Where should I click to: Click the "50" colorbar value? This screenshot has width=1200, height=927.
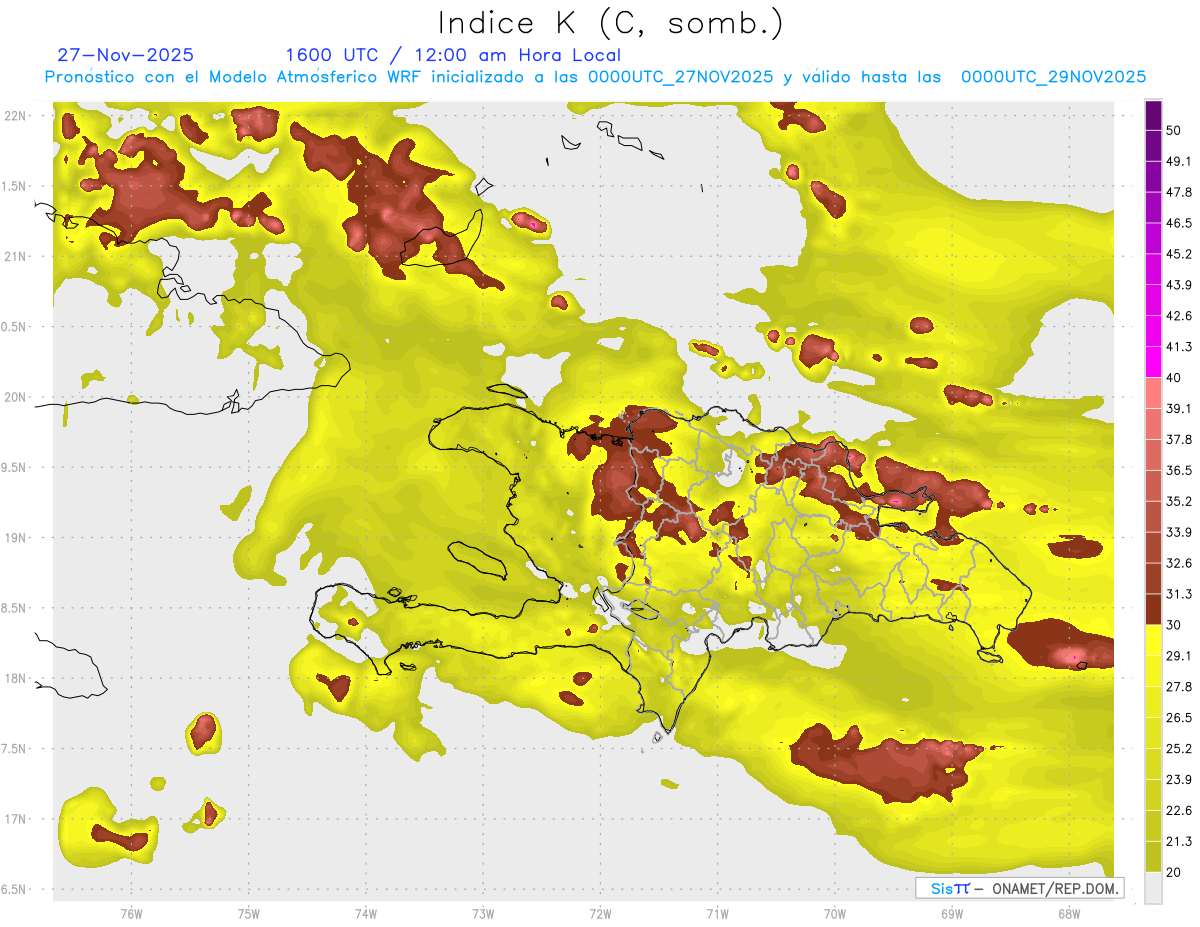[1174, 130]
